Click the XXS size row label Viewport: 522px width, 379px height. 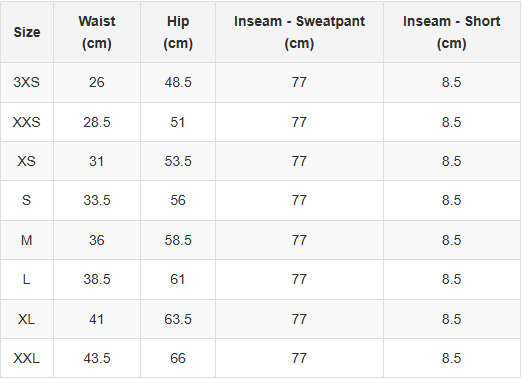click(27, 122)
